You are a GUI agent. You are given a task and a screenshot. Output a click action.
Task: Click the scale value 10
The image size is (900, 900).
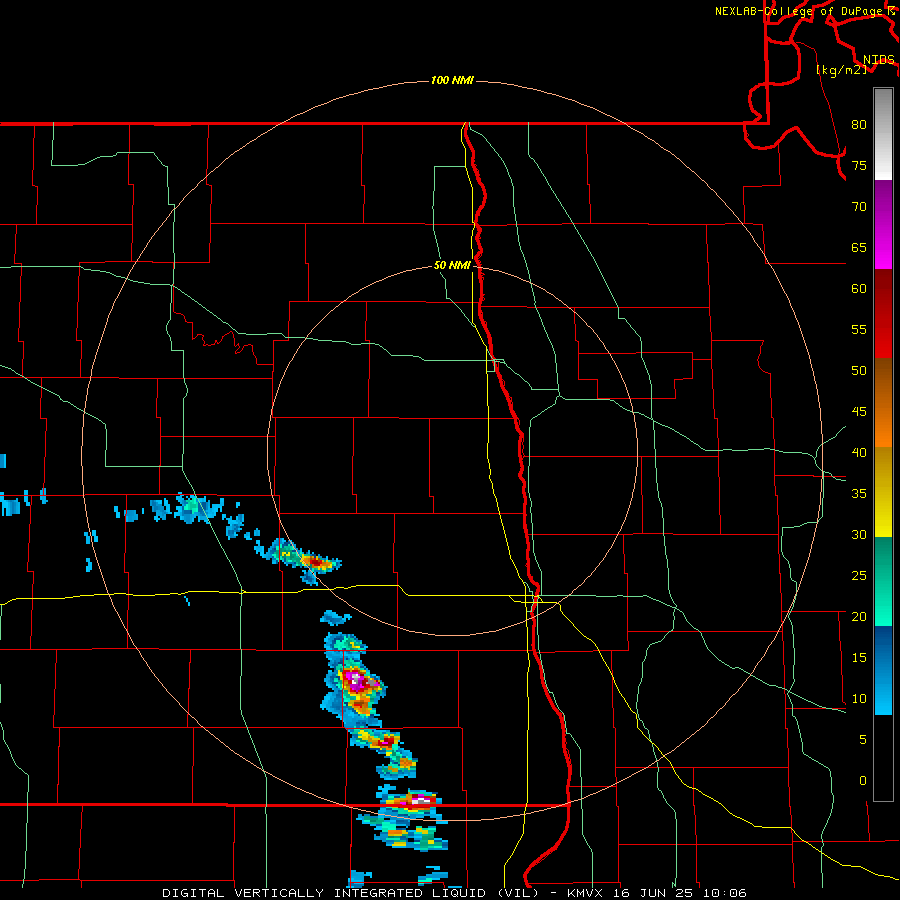click(859, 699)
